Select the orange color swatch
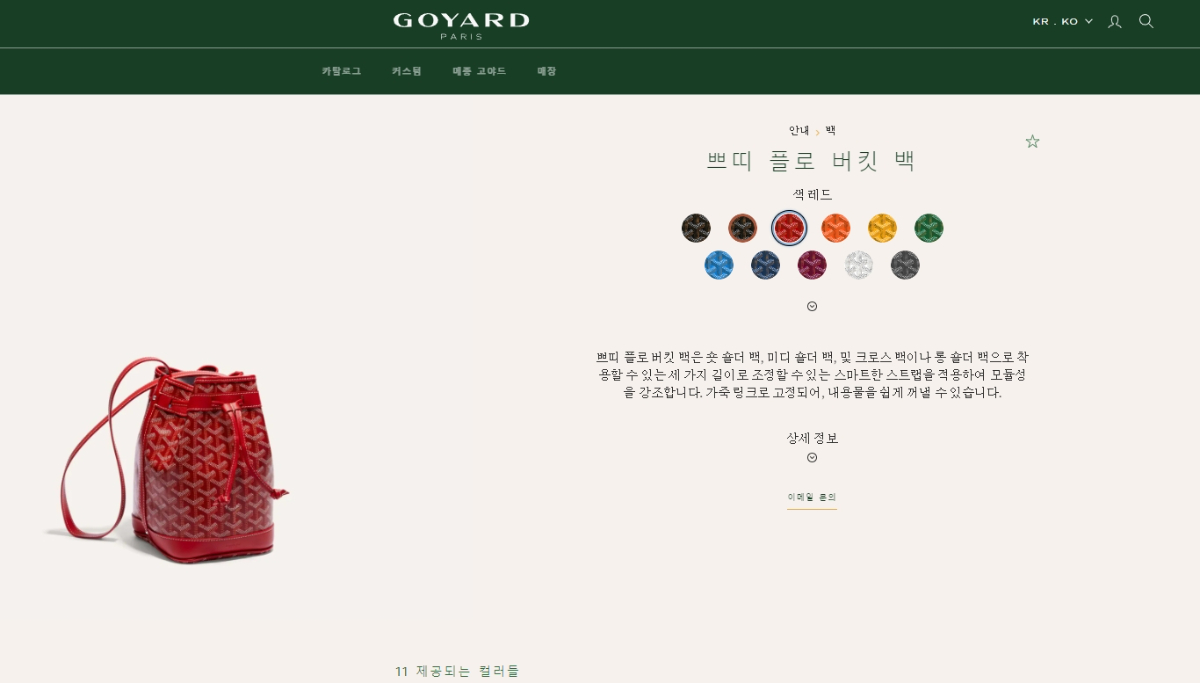 (835, 228)
